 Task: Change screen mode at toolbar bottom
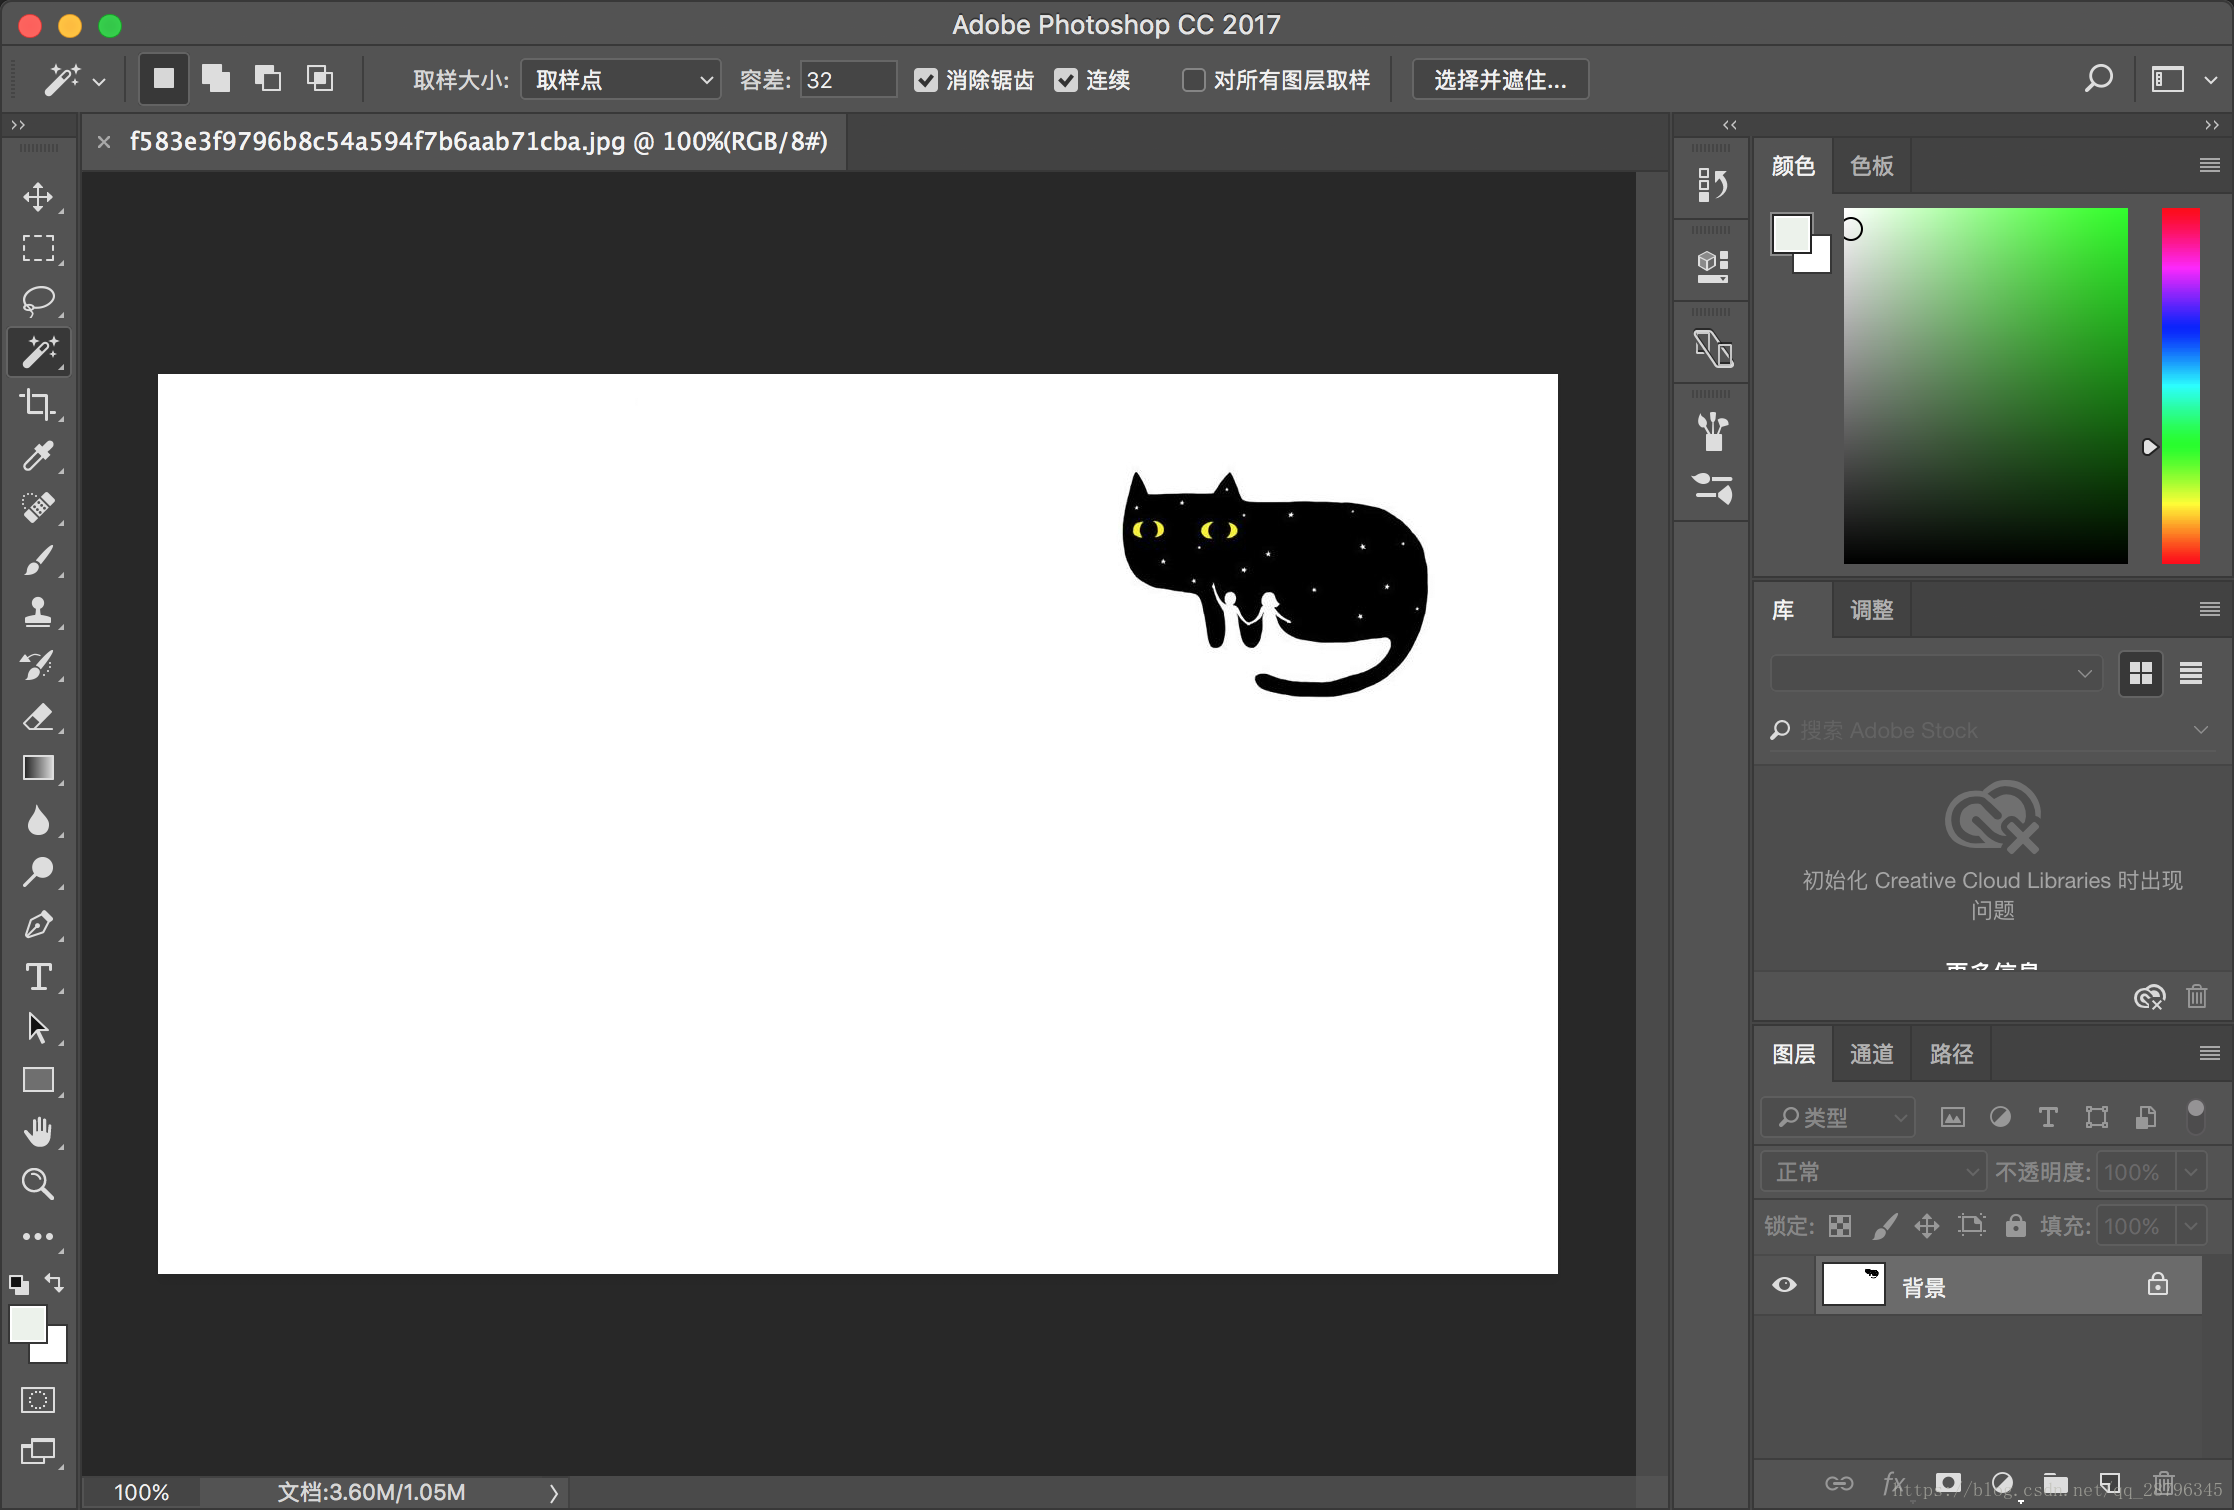point(38,1451)
